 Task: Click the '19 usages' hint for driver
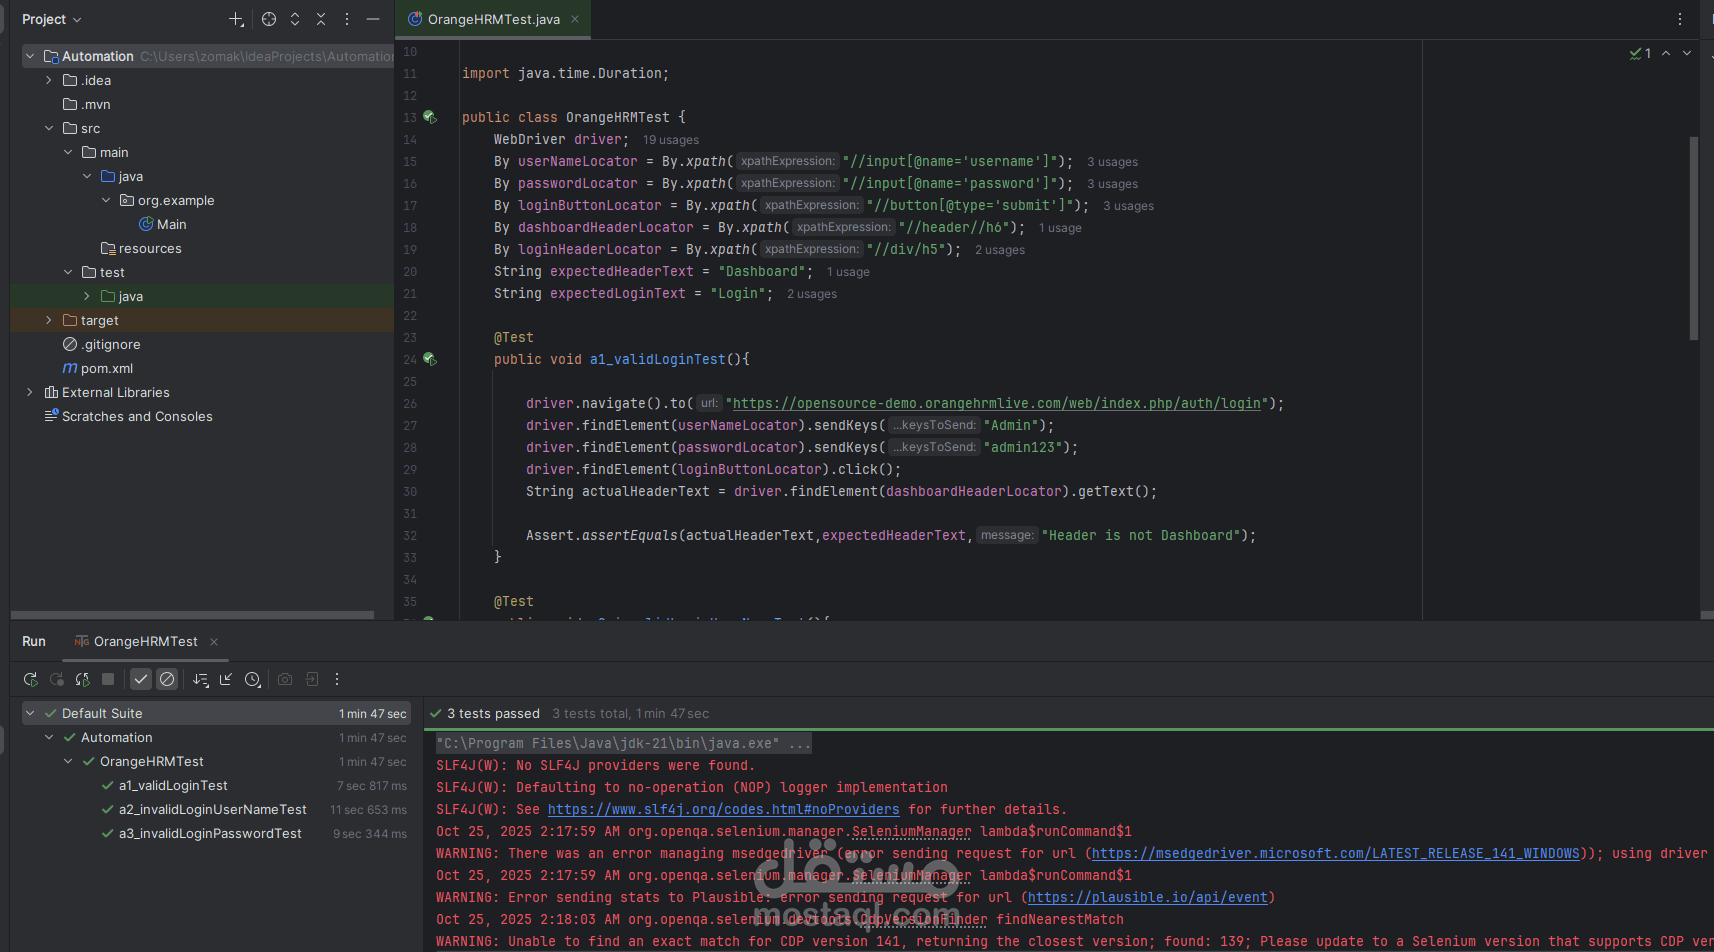[x=671, y=140]
